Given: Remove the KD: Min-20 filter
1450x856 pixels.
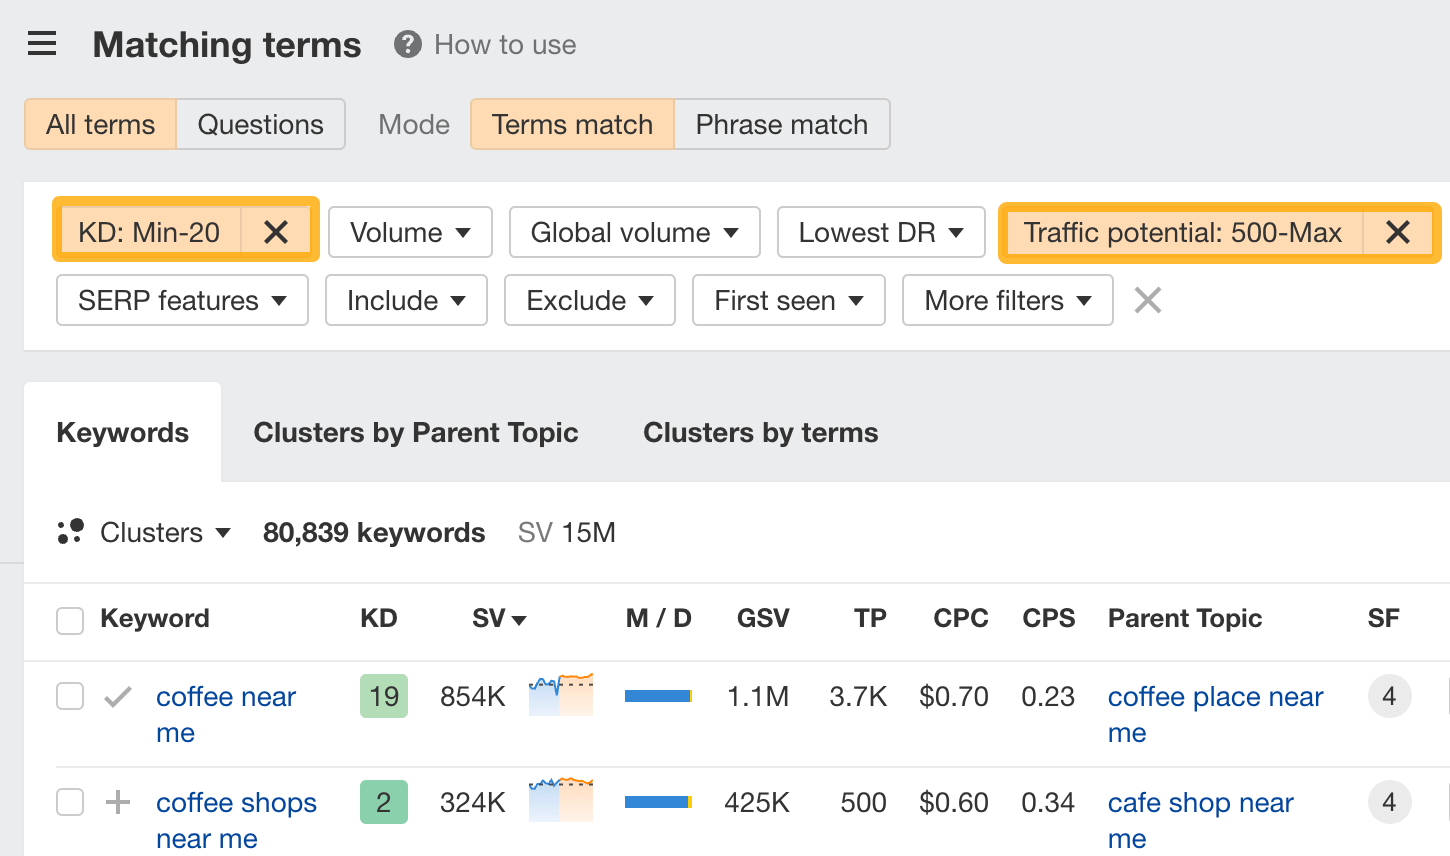Looking at the screenshot, I should click(x=276, y=231).
